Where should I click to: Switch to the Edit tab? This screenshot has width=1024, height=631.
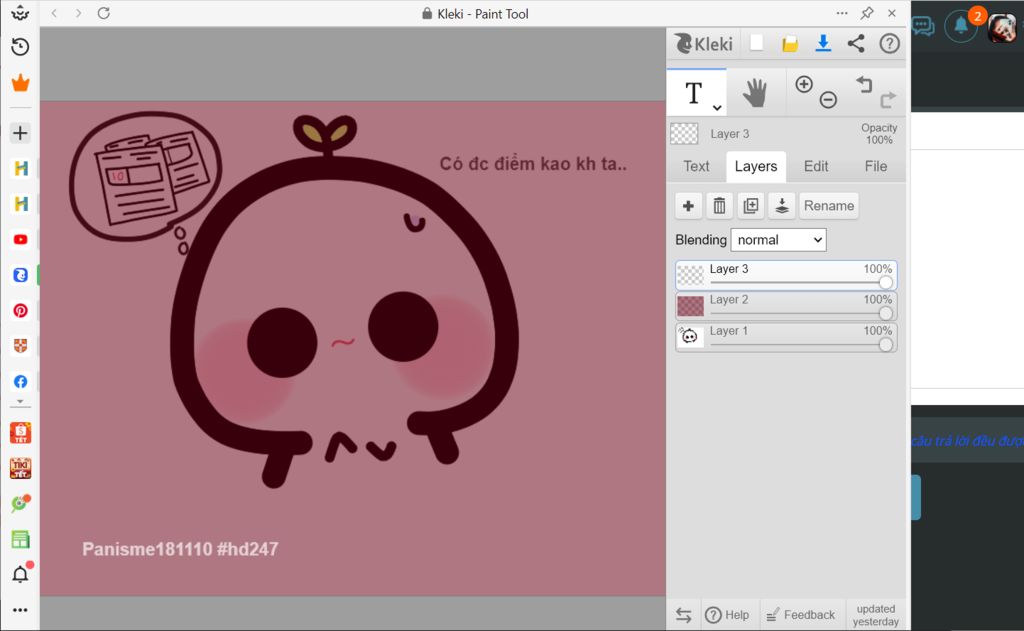[816, 167]
